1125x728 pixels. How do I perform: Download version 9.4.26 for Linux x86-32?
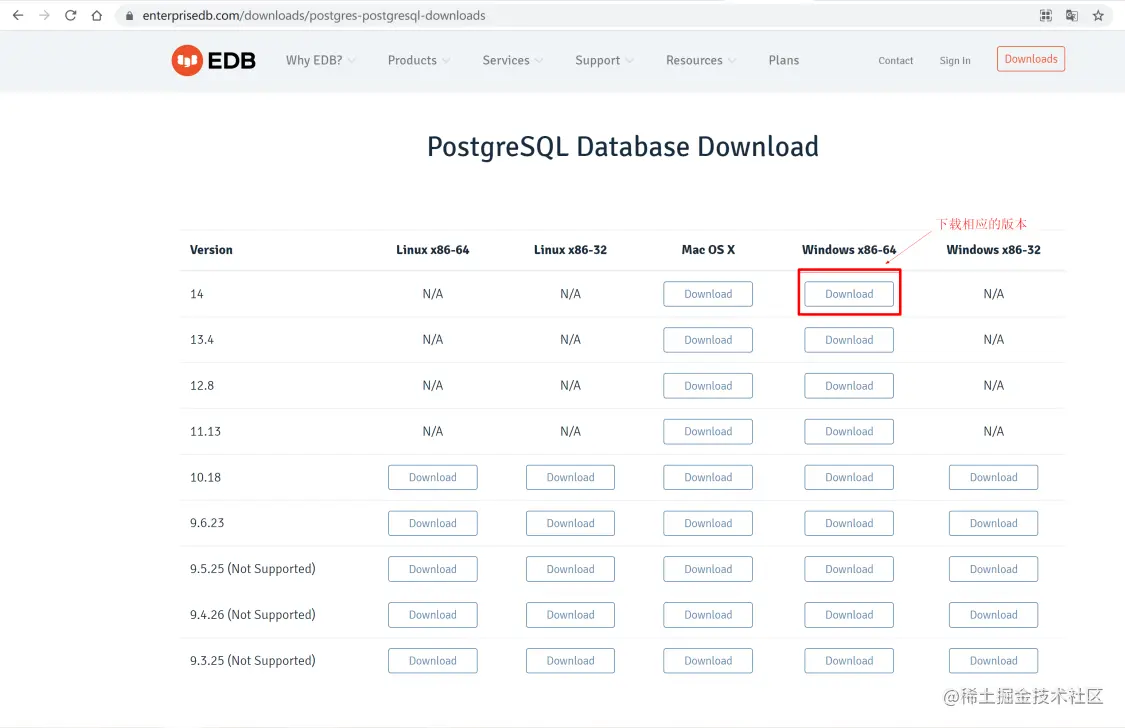(570, 615)
